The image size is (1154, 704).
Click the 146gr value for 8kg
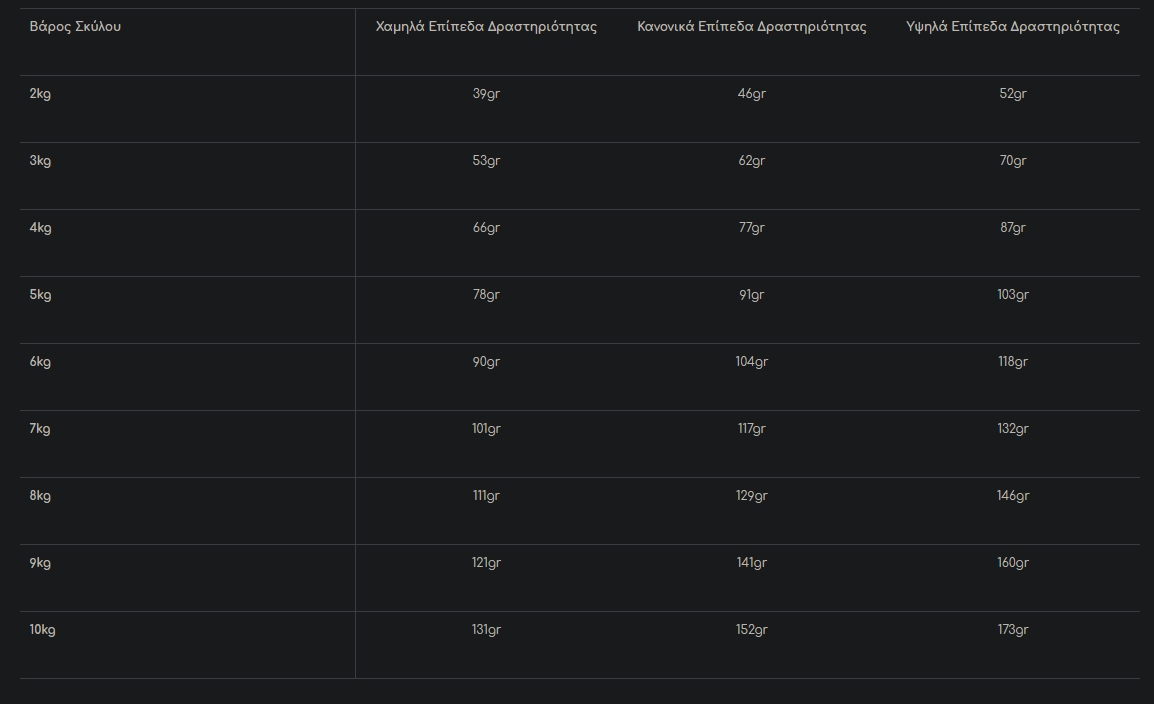pos(1013,495)
